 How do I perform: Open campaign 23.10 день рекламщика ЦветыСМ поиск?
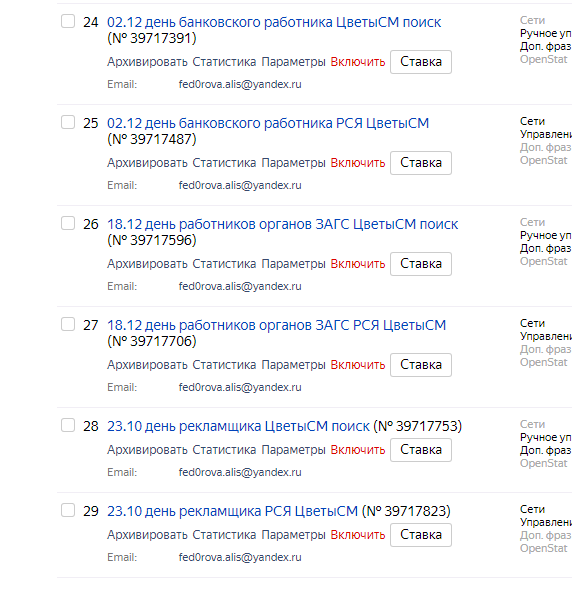(x=238, y=427)
